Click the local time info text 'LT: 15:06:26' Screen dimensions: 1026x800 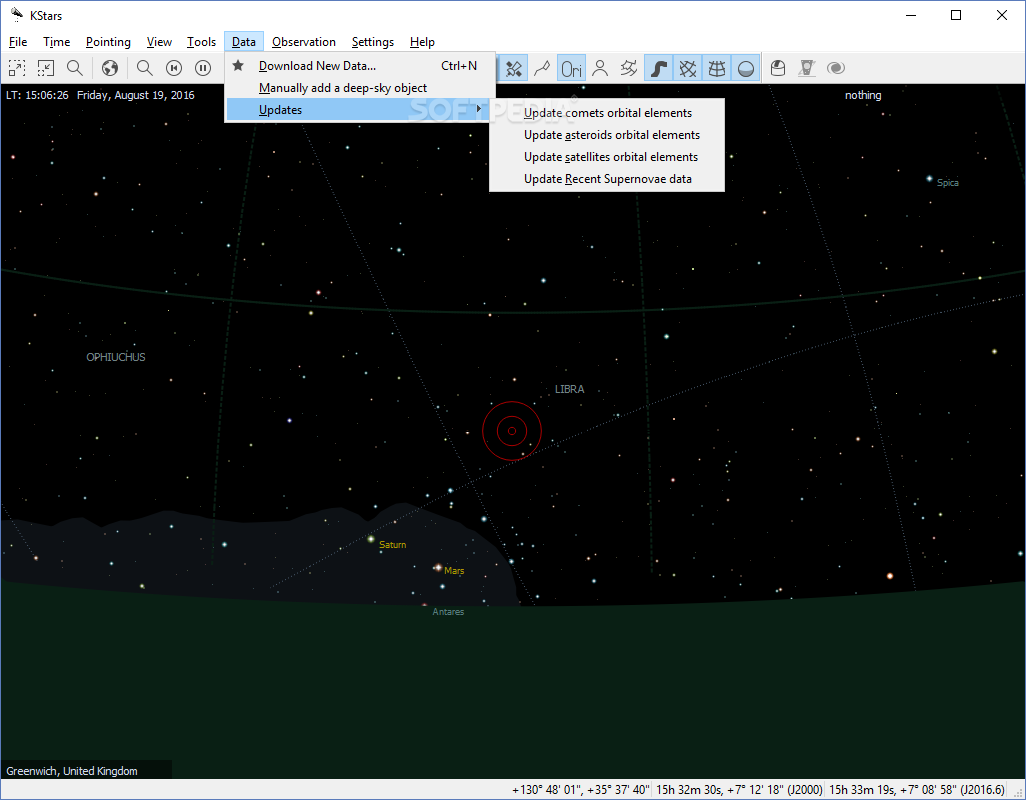37,95
